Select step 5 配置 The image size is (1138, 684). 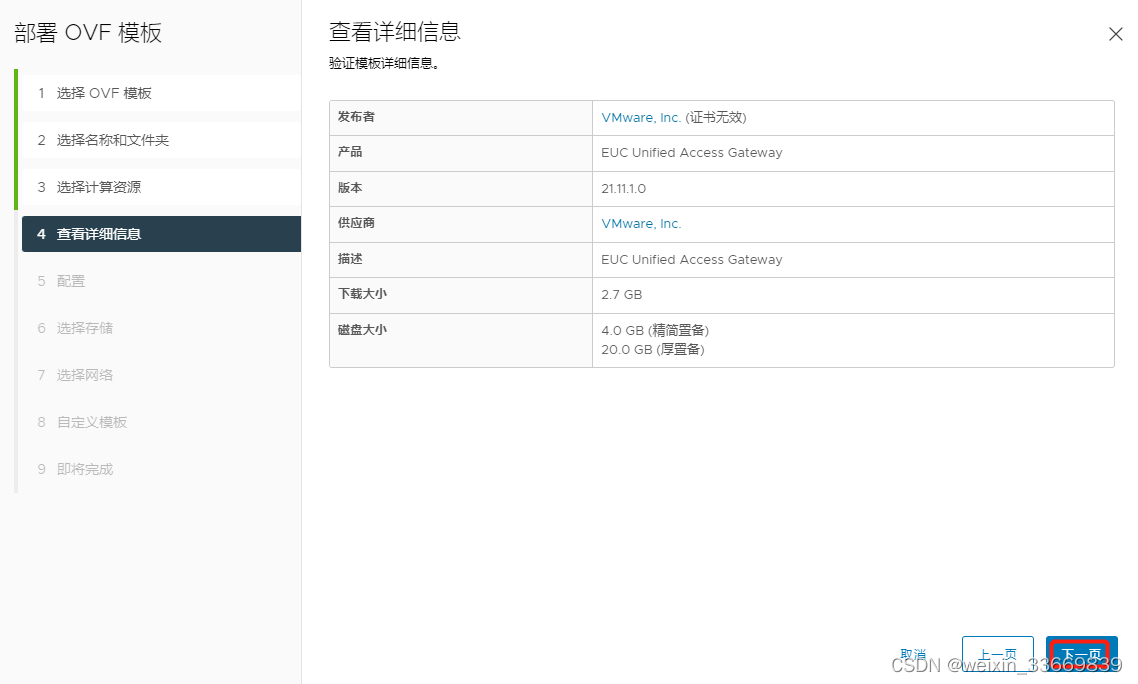pyautogui.click(x=161, y=281)
